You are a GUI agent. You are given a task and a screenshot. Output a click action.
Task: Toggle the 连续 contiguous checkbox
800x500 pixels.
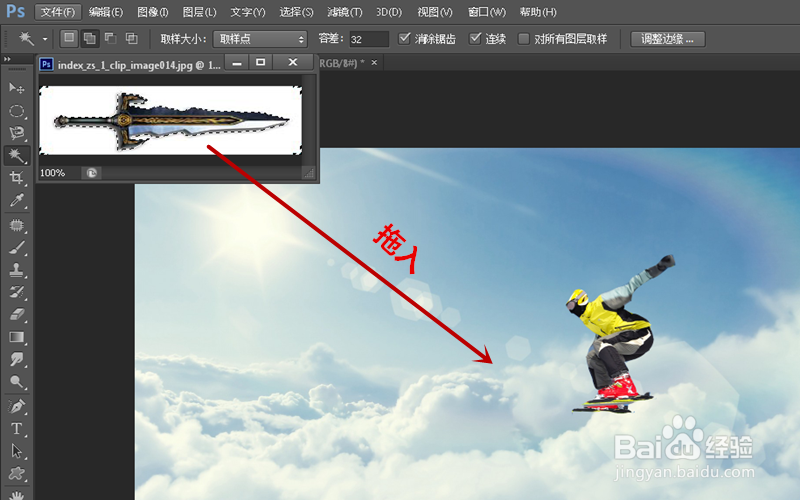(x=475, y=38)
